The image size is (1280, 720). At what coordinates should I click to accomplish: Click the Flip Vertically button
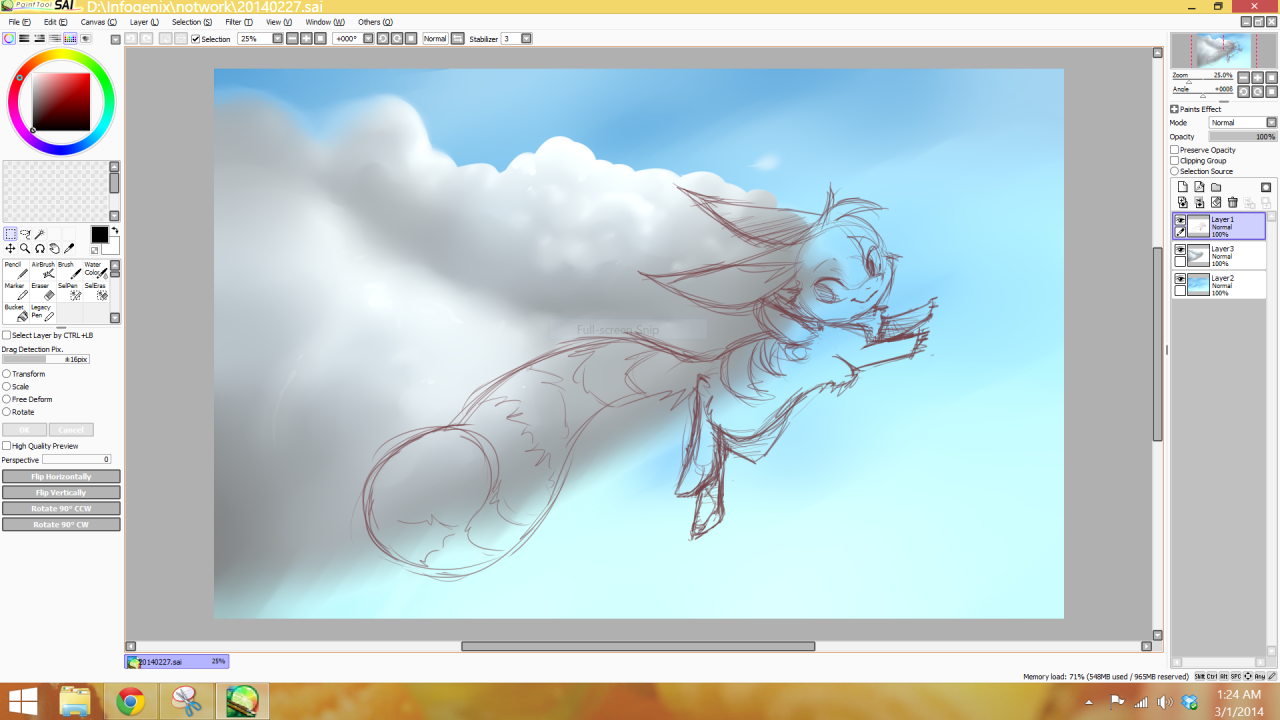[x=61, y=493]
